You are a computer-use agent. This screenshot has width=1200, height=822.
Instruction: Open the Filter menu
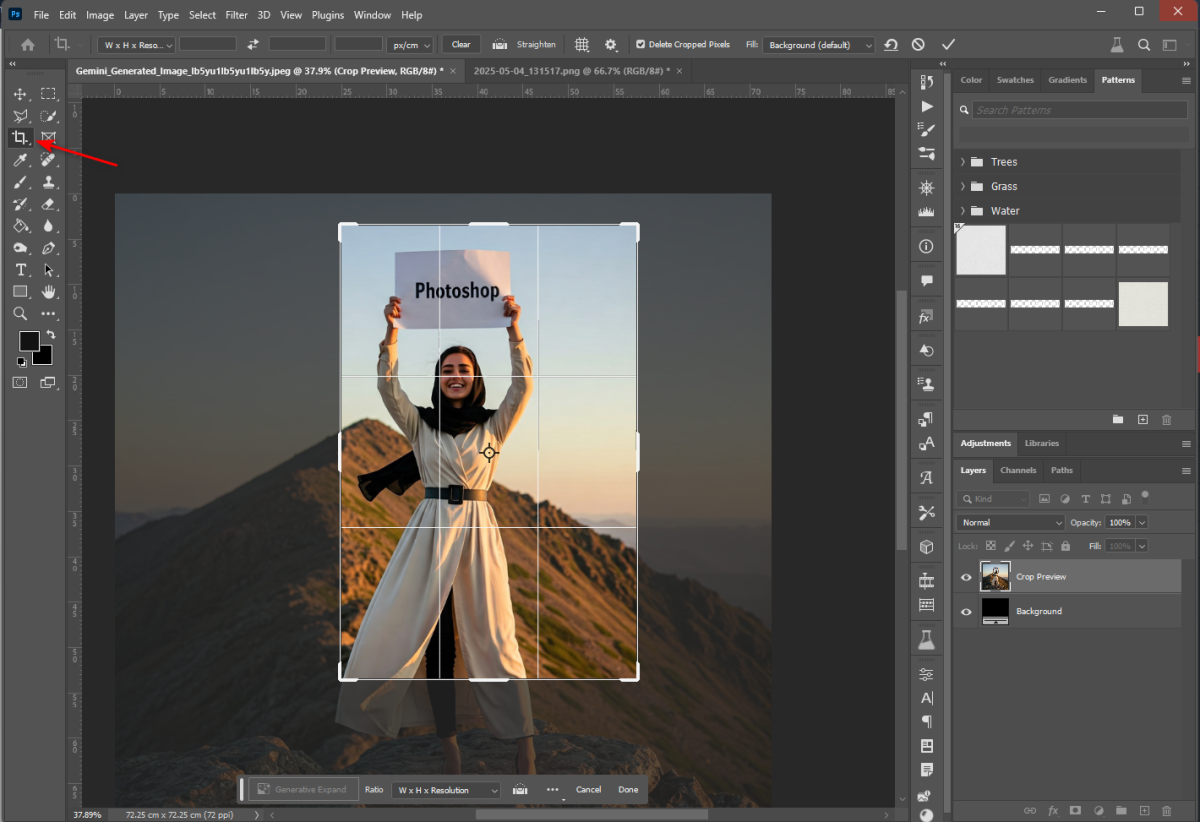(x=237, y=15)
